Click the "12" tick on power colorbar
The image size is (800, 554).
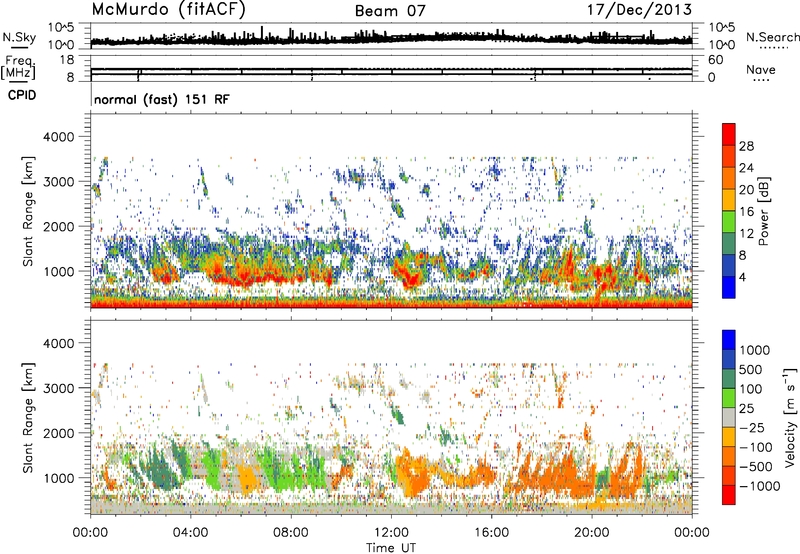[746, 234]
